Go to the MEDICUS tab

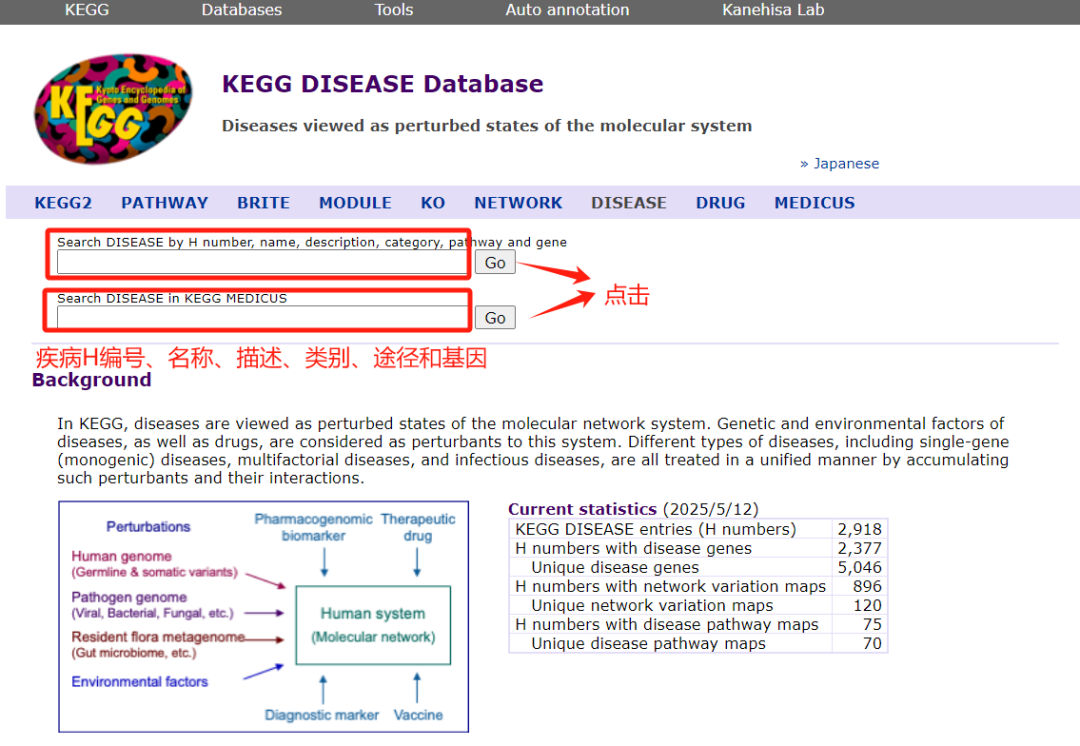815,203
